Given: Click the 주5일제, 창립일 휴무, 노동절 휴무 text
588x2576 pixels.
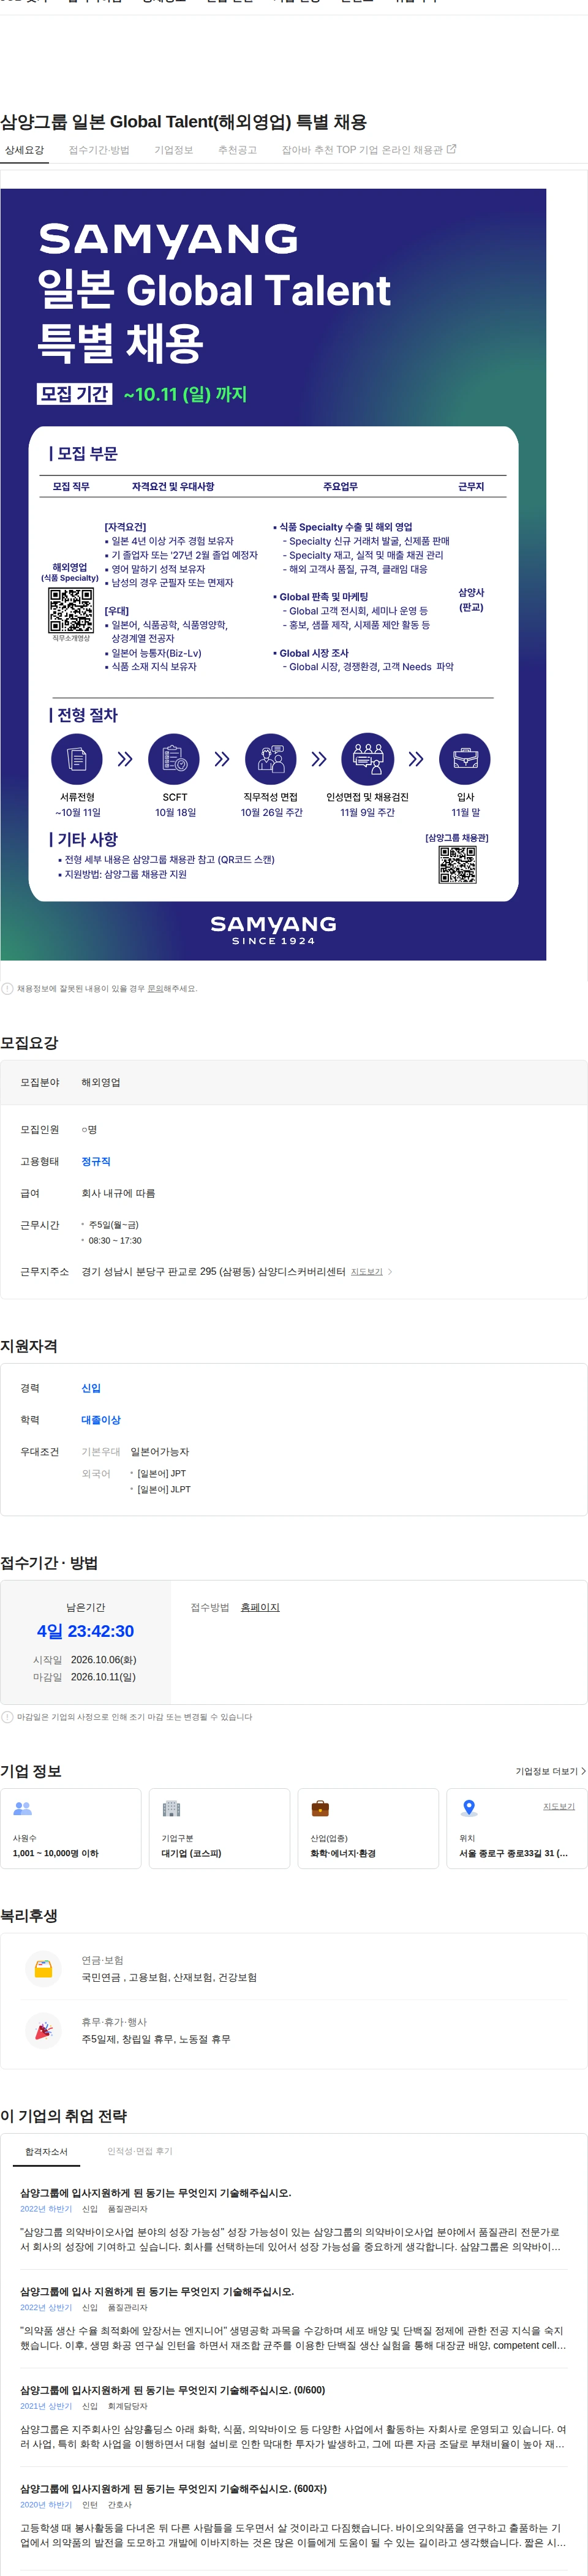Looking at the screenshot, I should (x=156, y=2039).
